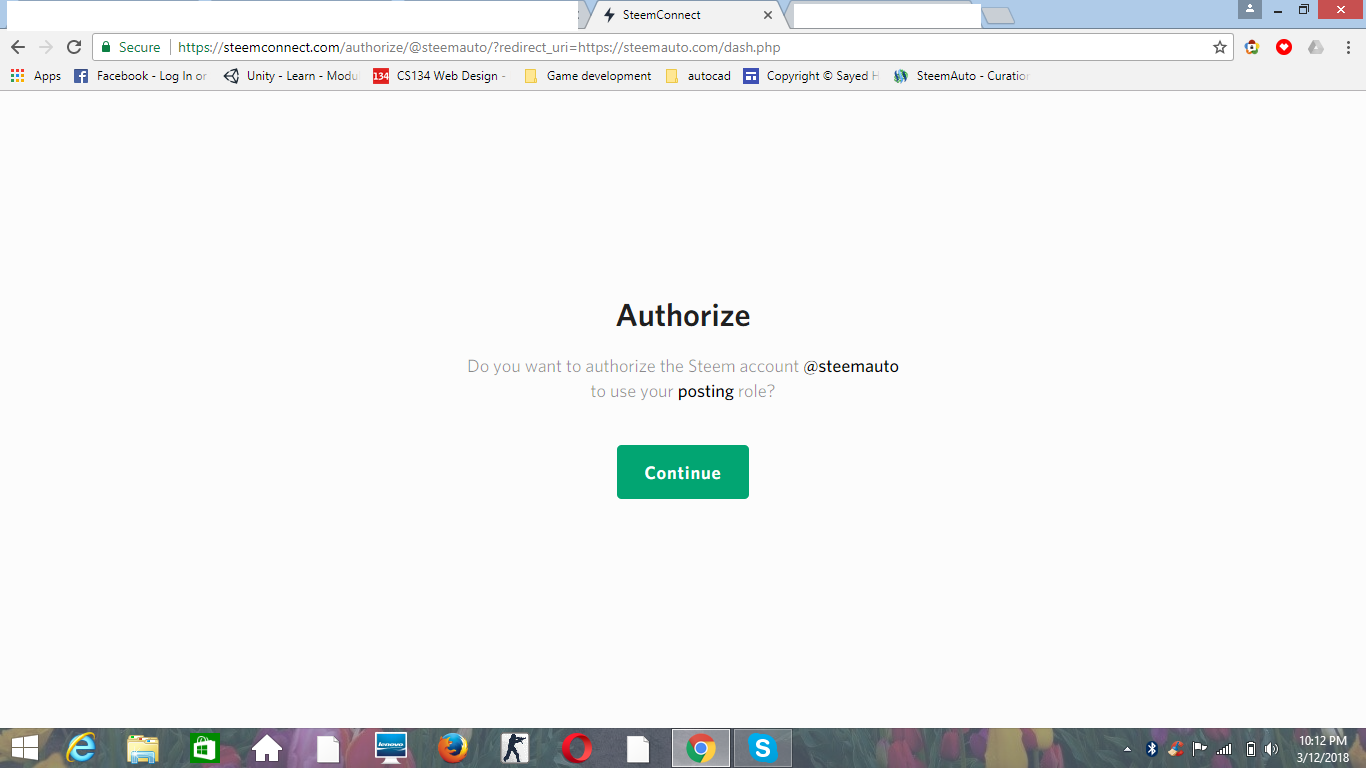Launch Counter-Strike from the taskbar
This screenshot has height=768, width=1366.
tap(515, 748)
